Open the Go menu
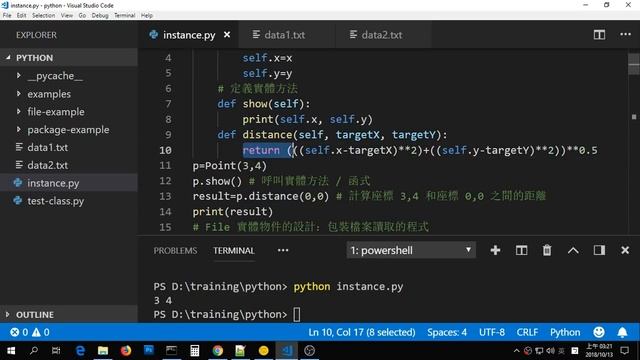 [x=82, y=16]
